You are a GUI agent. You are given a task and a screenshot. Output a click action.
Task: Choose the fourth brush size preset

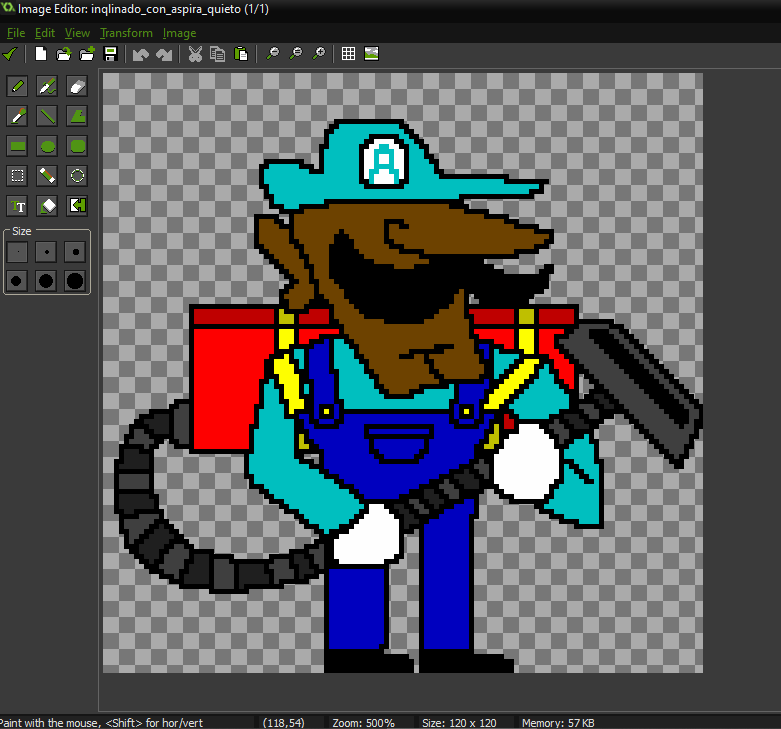pos(17,281)
